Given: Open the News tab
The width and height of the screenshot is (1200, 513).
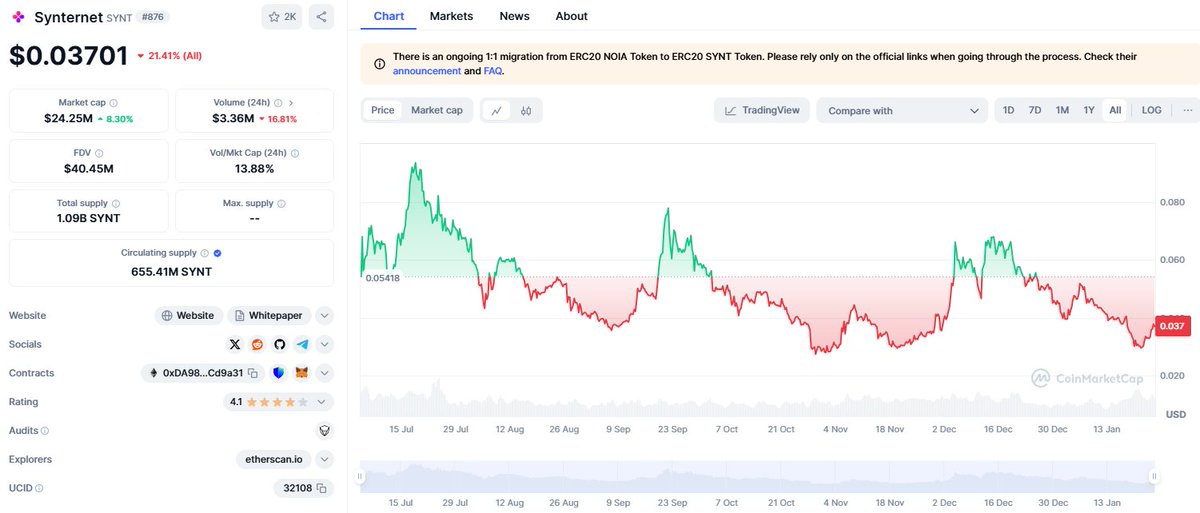Looking at the screenshot, I should (515, 16).
